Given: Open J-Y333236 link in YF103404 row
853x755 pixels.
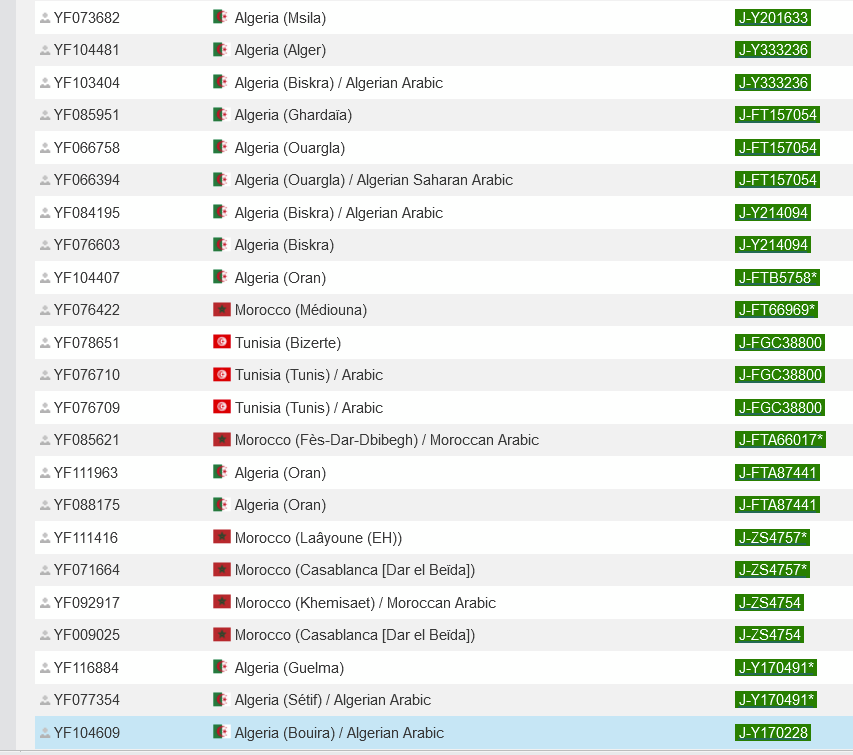Looking at the screenshot, I should click(x=772, y=83).
